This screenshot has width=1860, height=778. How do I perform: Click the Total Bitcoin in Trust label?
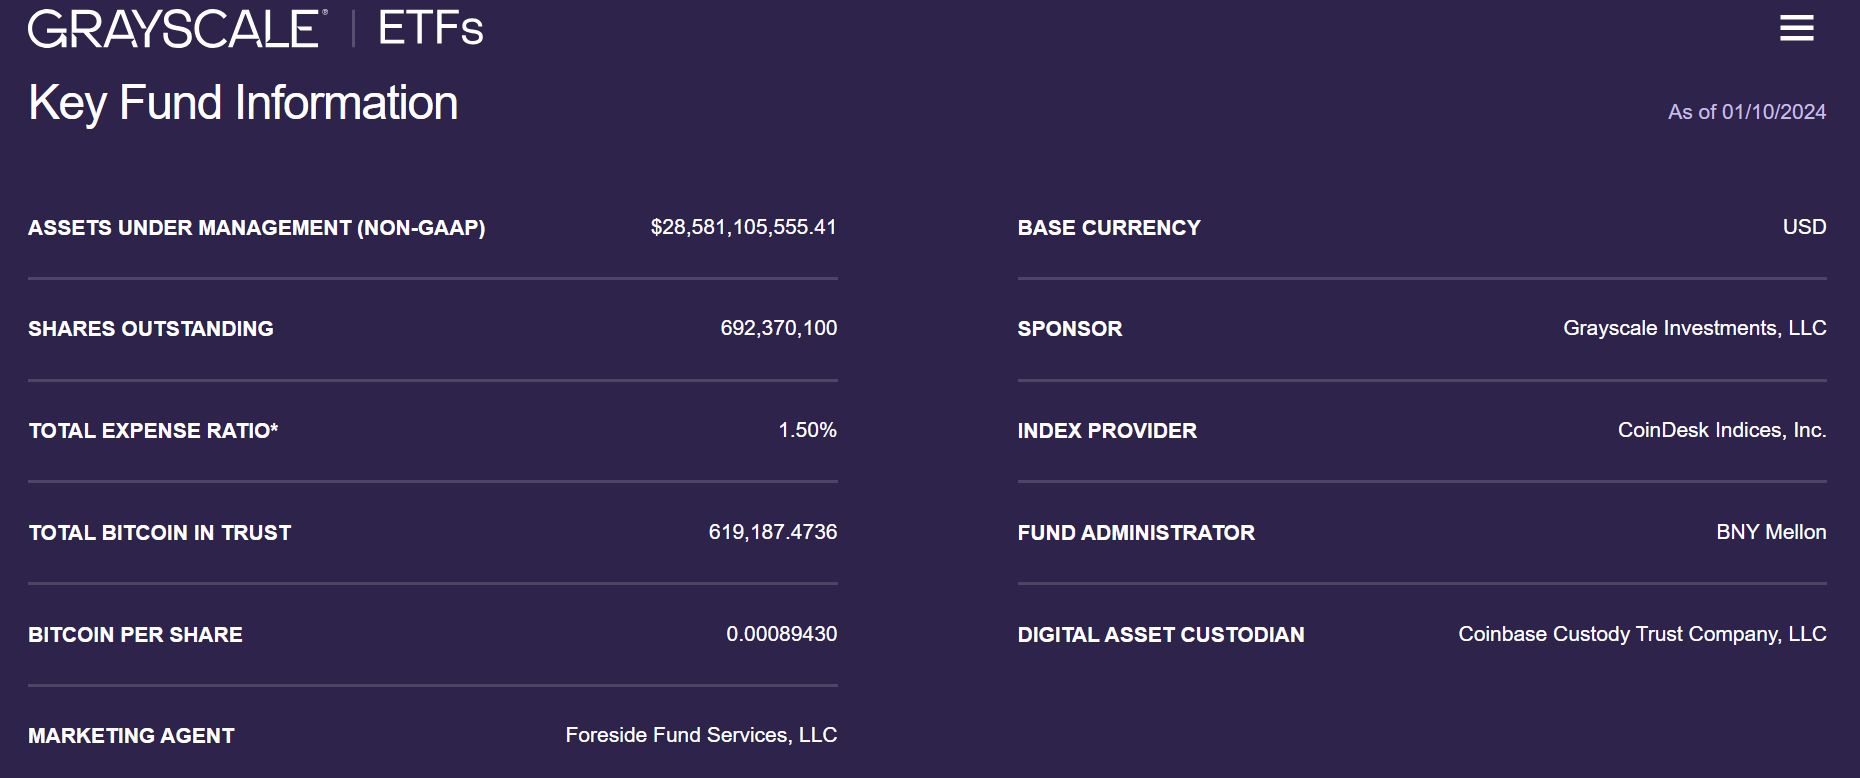pos(160,533)
